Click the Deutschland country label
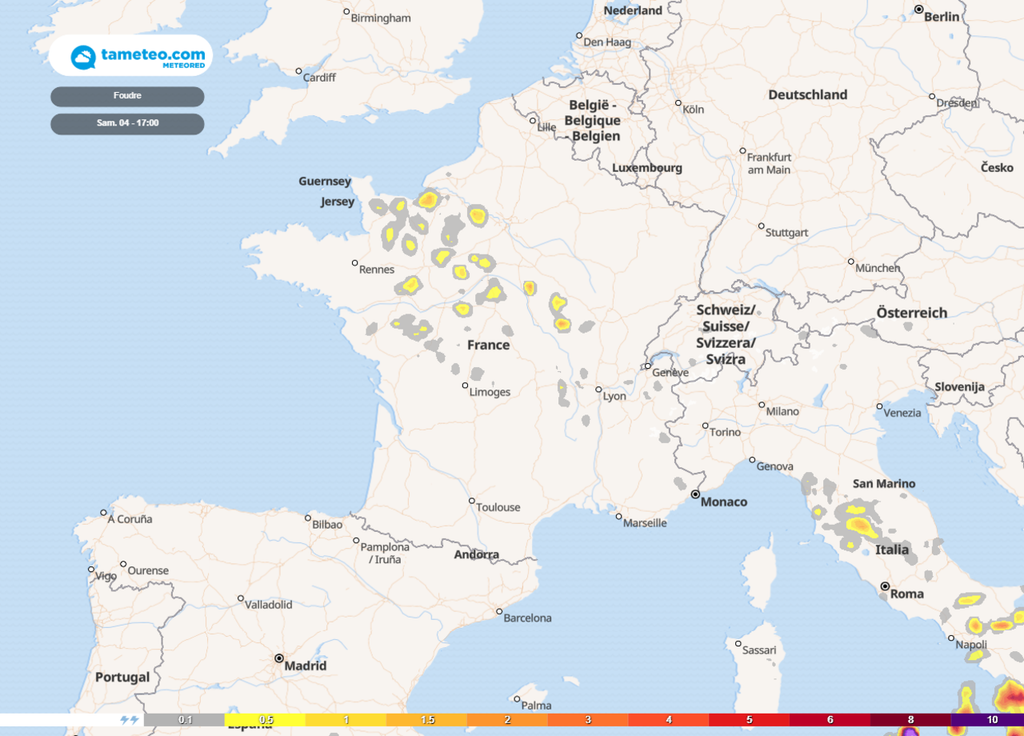Viewport: 1024px width, 736px height. [x=807, y=95]
